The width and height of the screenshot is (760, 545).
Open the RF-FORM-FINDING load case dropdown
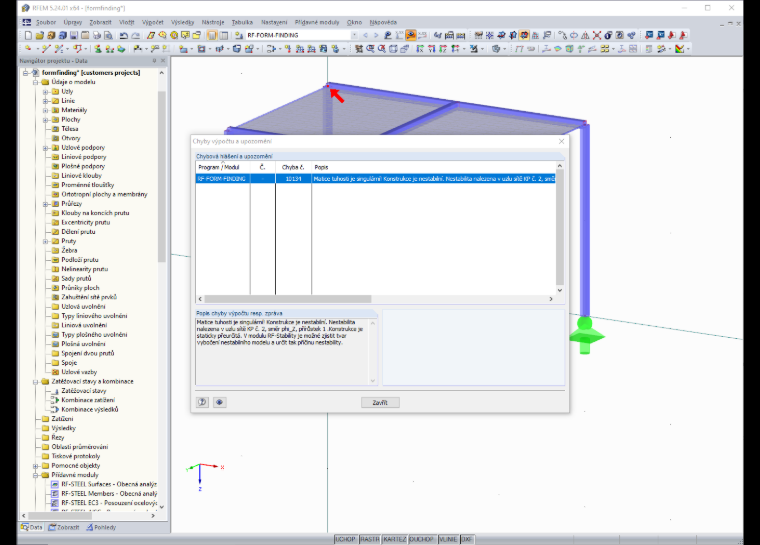coord(354,35)
